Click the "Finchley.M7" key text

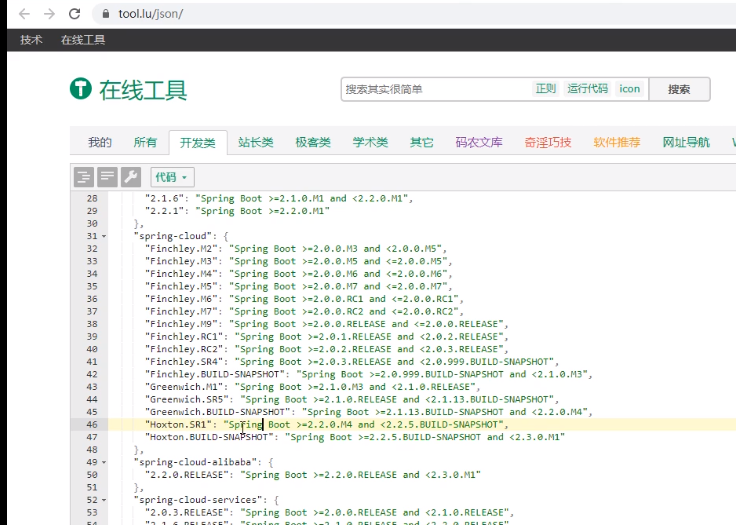pos(181,312)
